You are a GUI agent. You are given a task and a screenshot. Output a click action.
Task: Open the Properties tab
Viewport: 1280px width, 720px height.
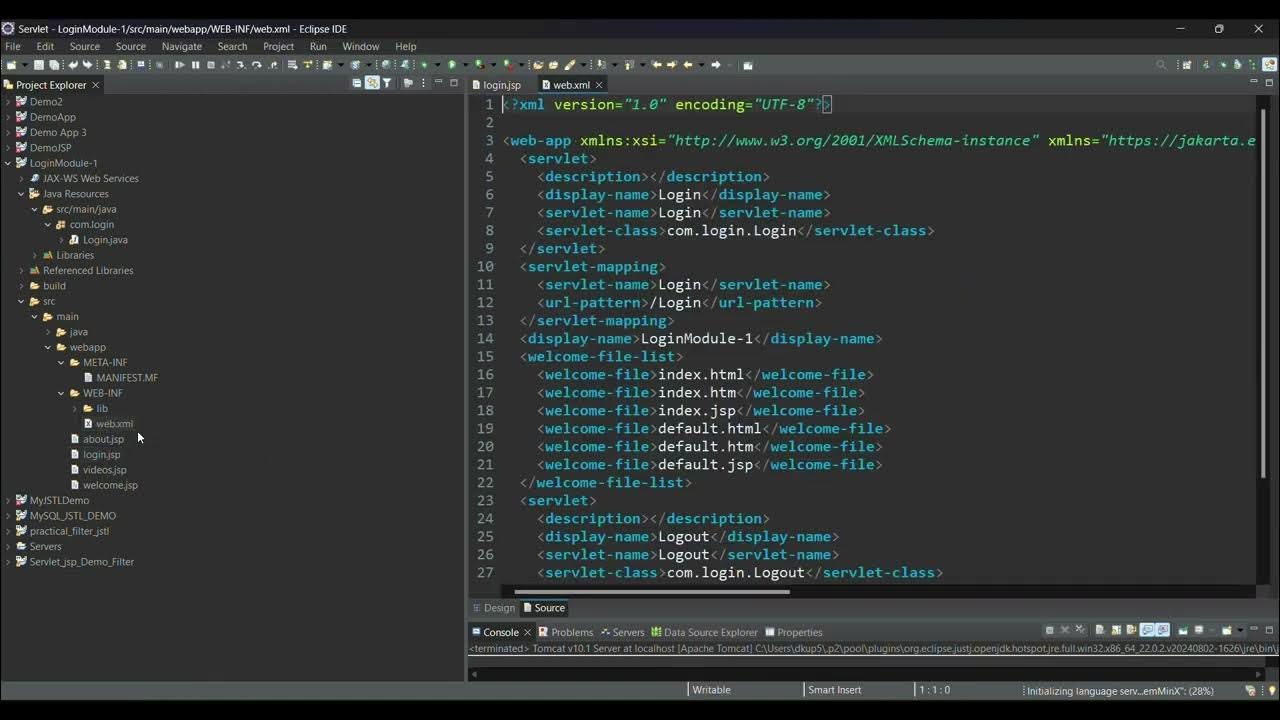coord(794,632)
